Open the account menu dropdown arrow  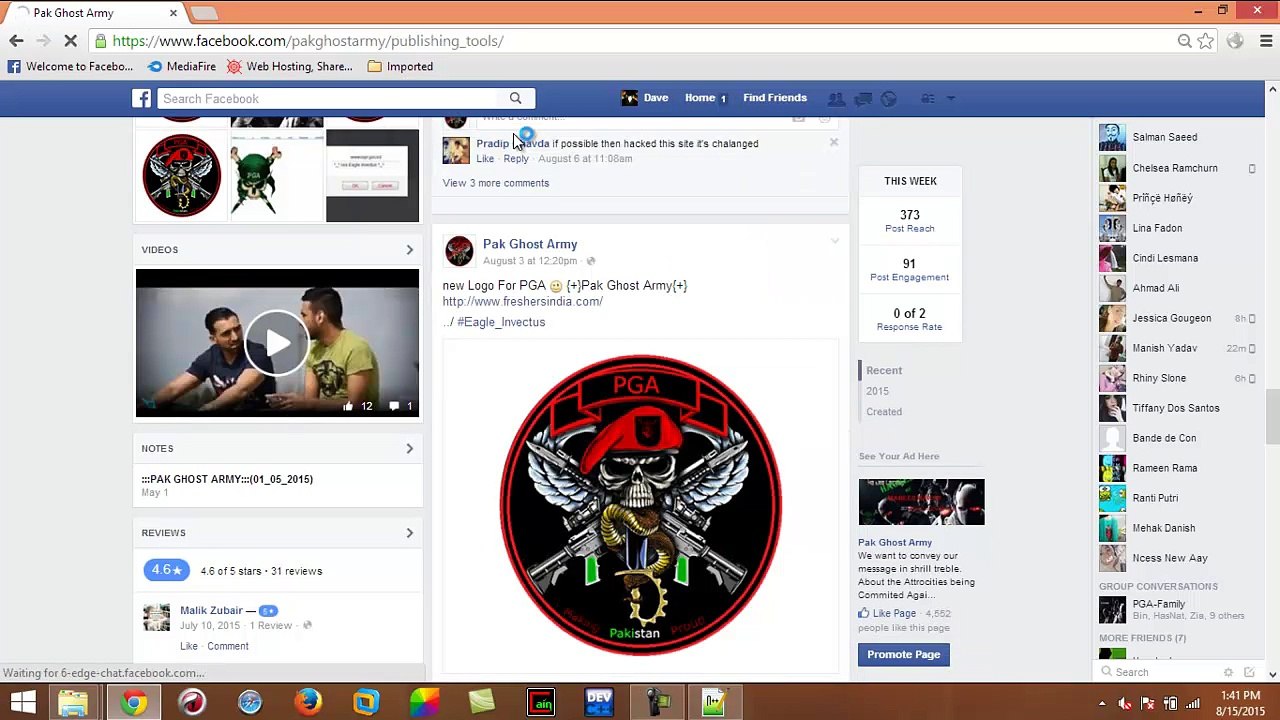pos(951,98)
